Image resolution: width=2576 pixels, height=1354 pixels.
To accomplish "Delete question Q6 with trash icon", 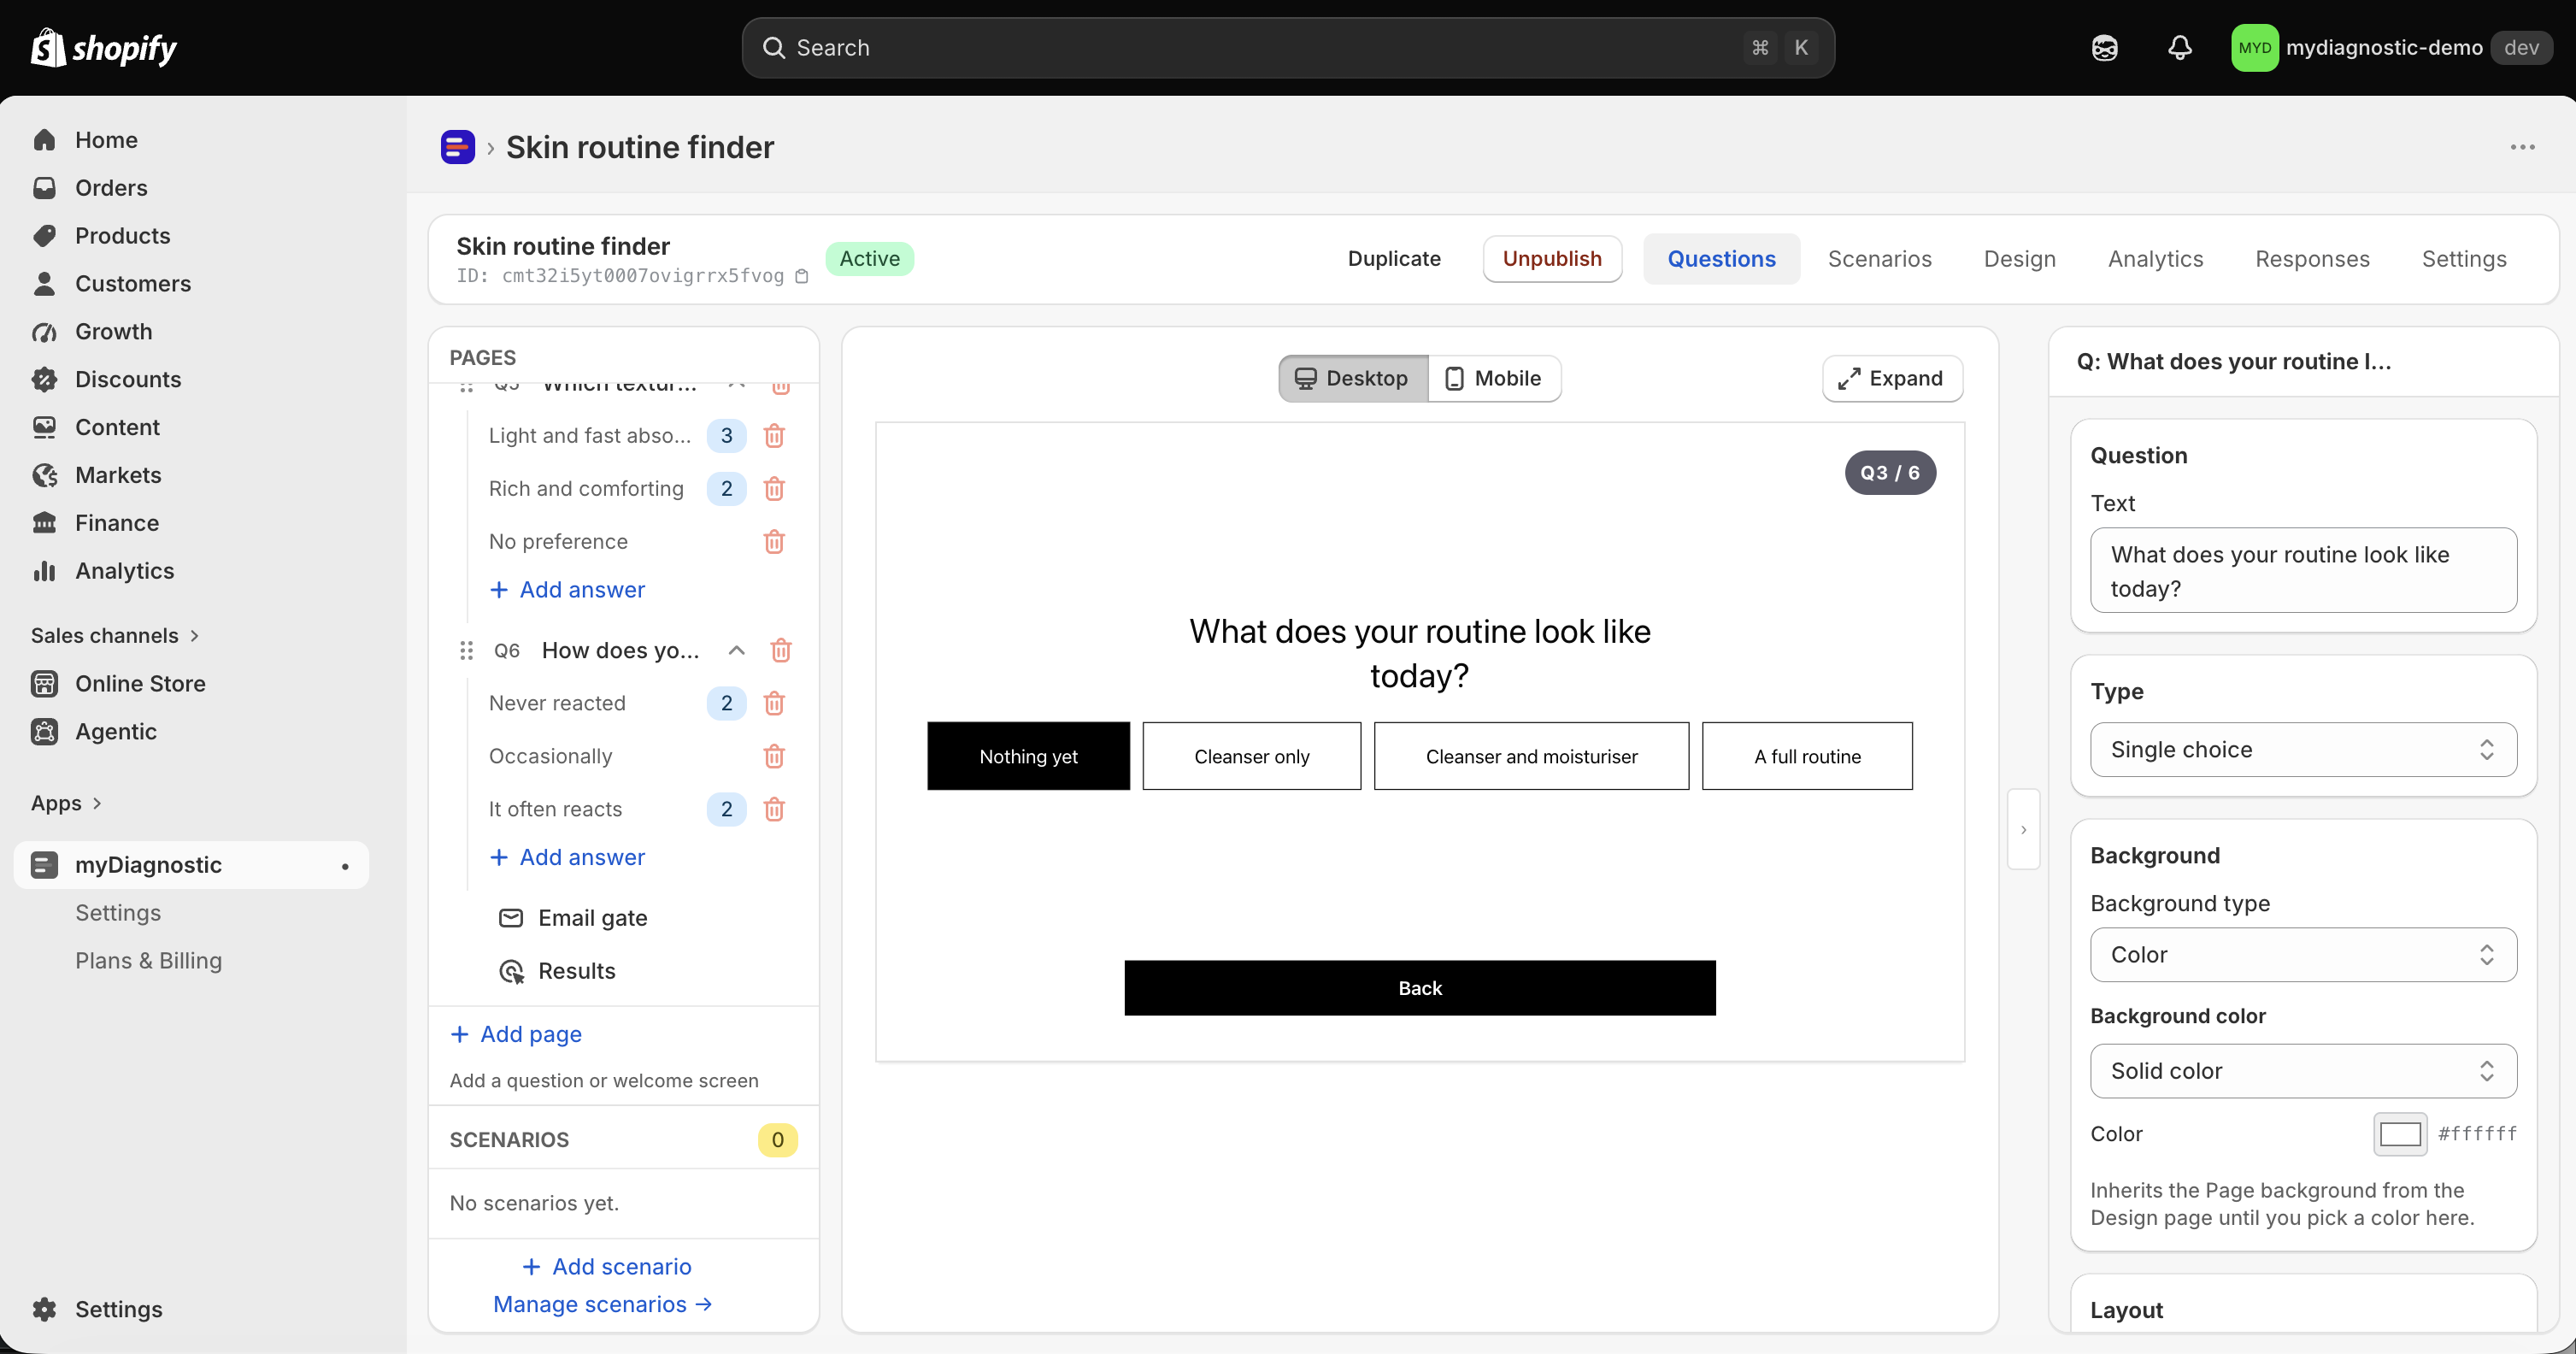I will click(x=781, y=651).
